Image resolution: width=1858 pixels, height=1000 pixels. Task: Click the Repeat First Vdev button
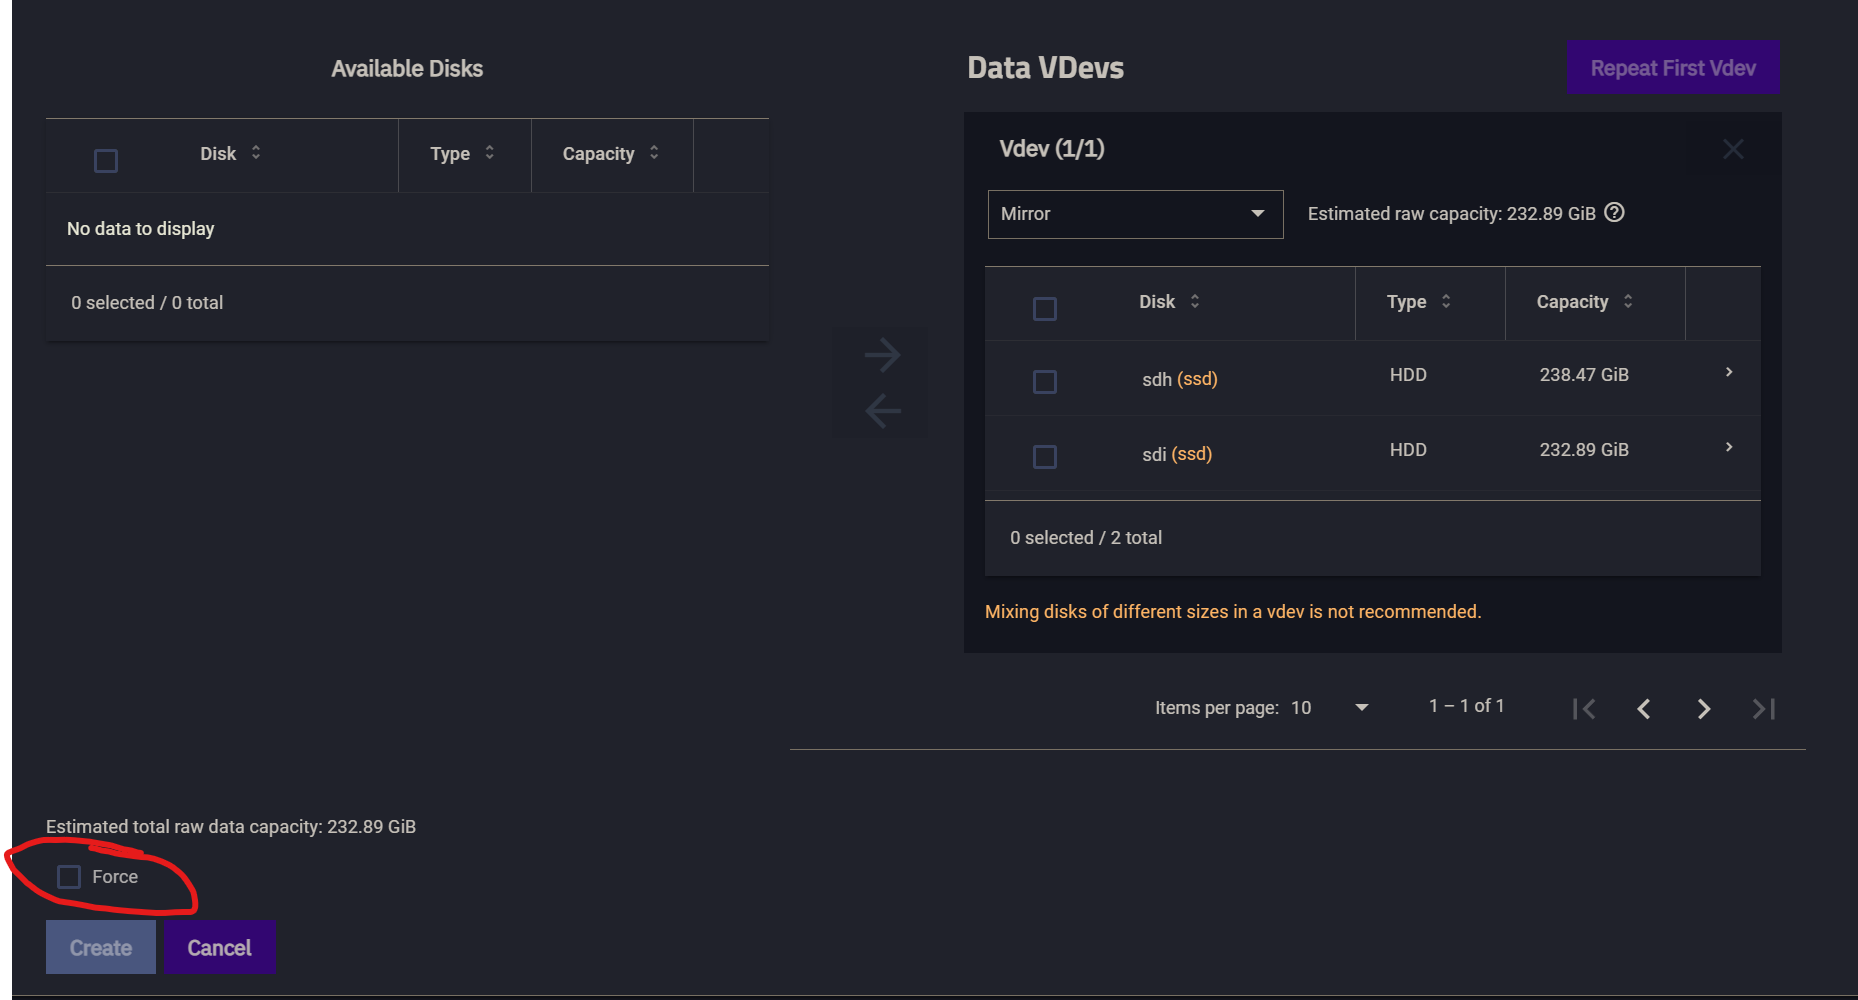click(x=1673, y=68)
